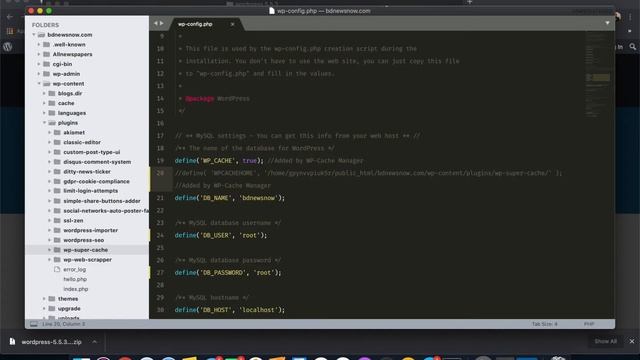This screenshot has height=360, width=640.
Task: Close the wp-config.php tab
Action: (232, 24)
